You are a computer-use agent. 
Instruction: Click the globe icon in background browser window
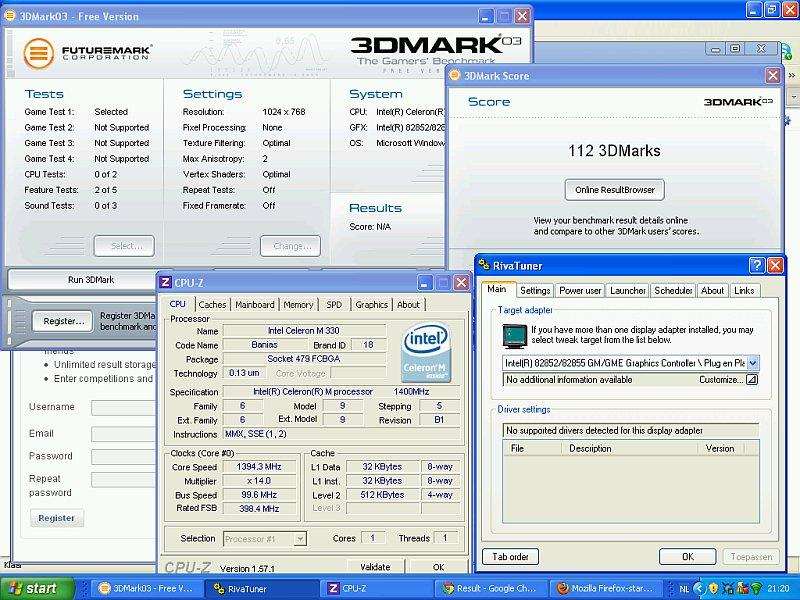(786, 51)
